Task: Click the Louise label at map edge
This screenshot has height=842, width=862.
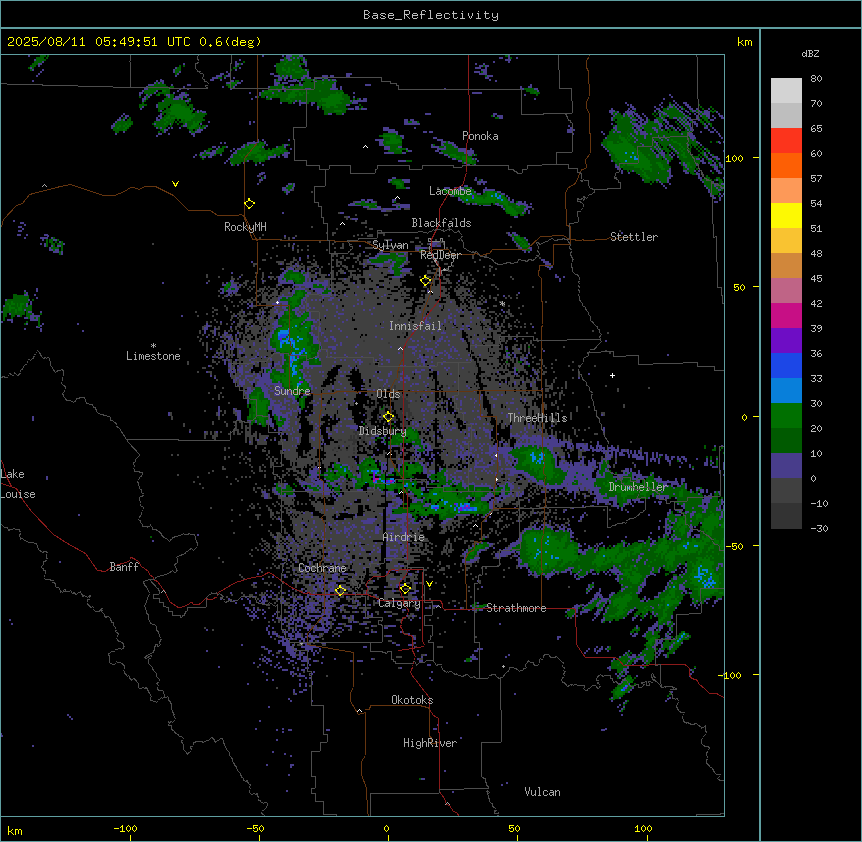Action: click(18, 494)
